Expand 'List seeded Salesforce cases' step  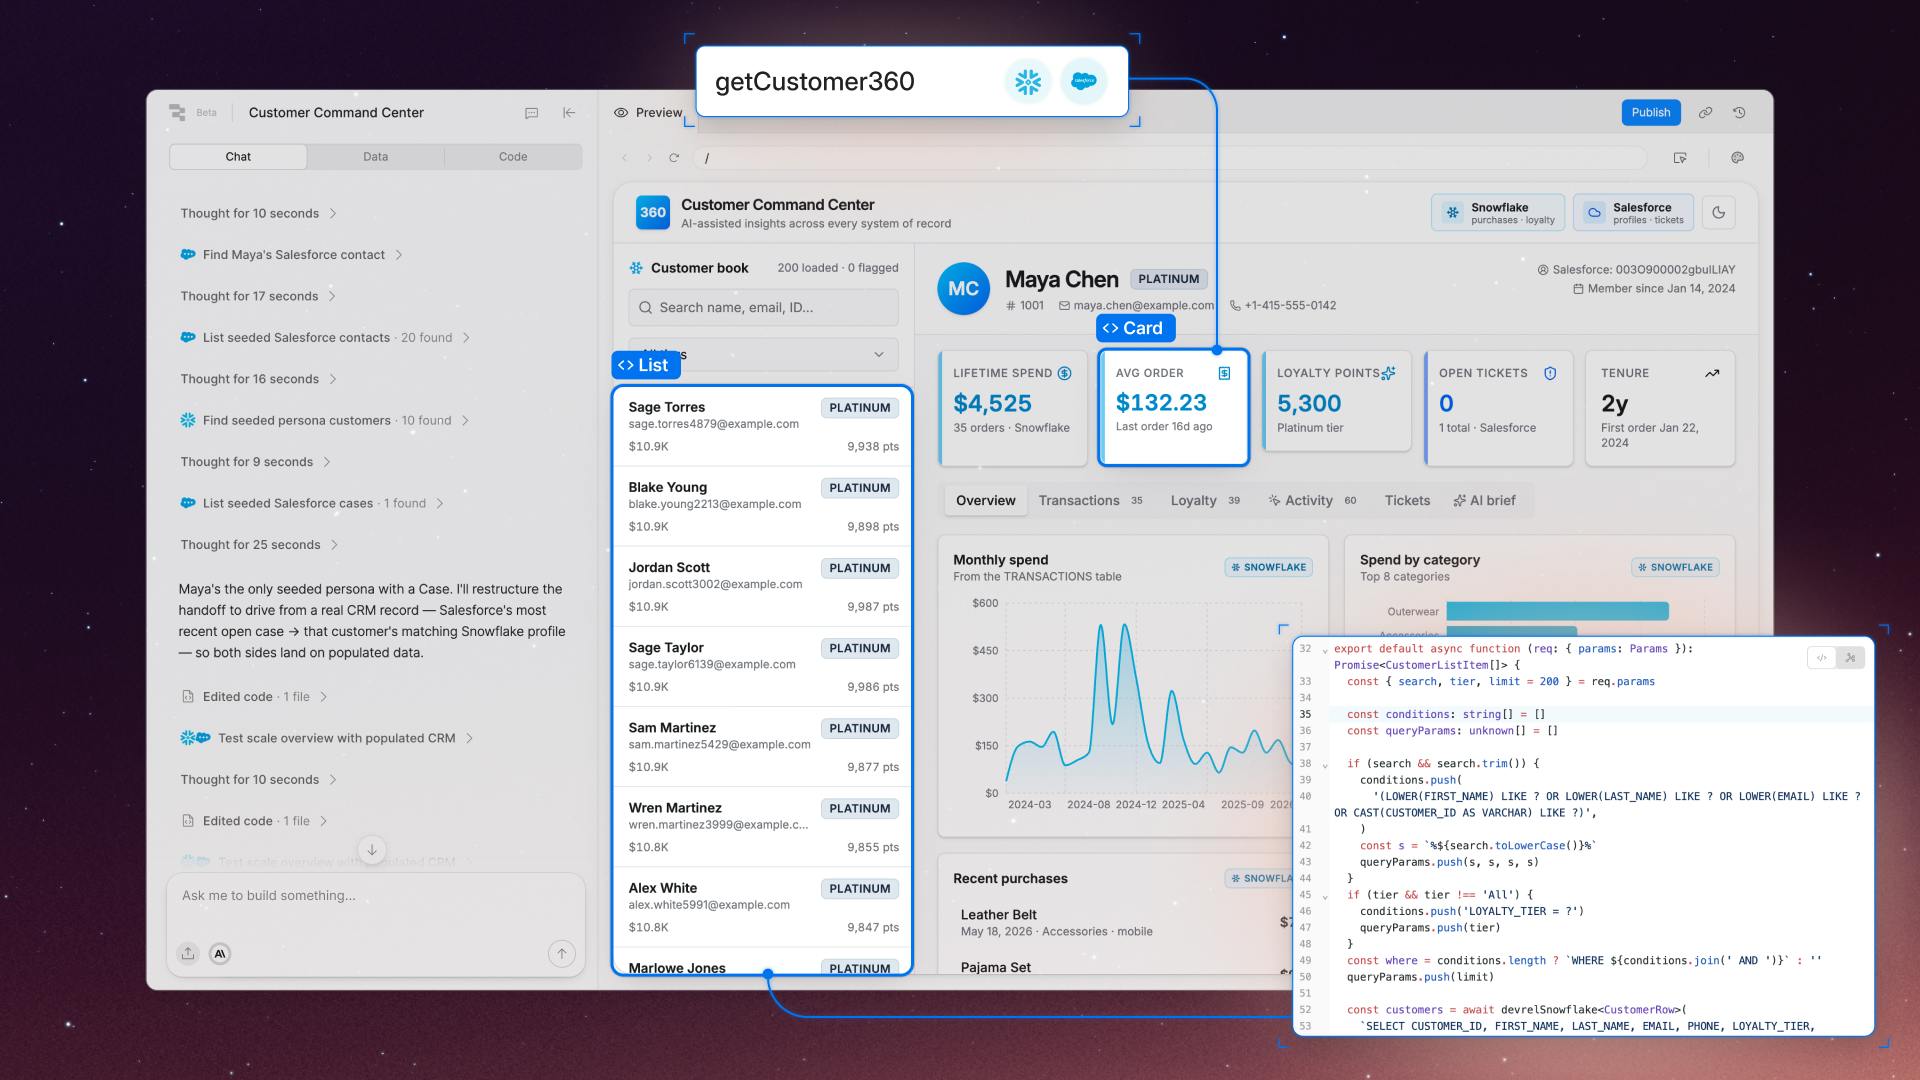(x=312, y=504)
